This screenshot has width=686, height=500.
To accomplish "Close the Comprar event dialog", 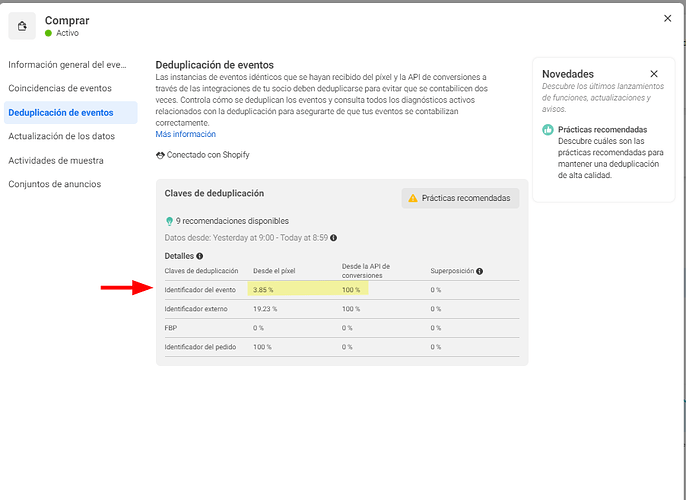I will (668, 18).
